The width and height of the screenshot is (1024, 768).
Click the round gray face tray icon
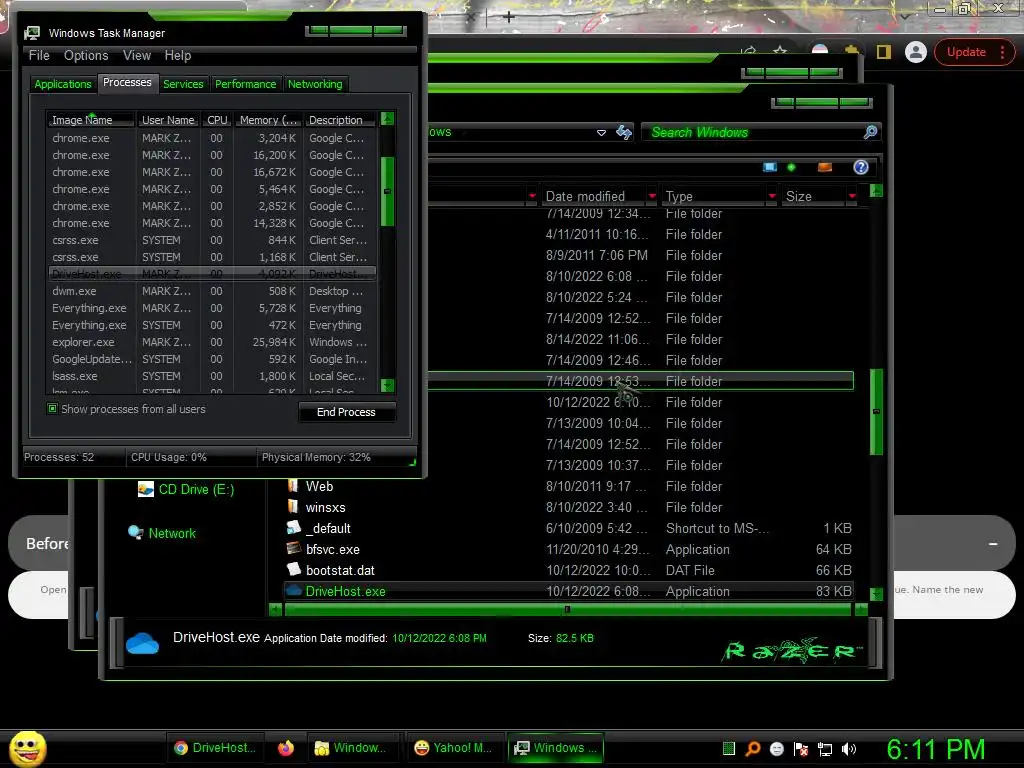777,749
